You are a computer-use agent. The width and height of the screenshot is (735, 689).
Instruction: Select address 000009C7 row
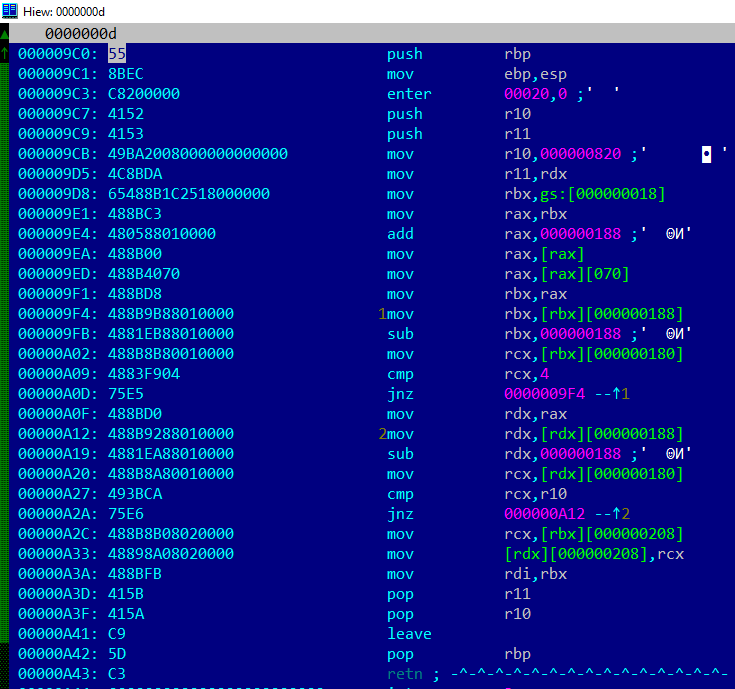[x=58, y=114]
